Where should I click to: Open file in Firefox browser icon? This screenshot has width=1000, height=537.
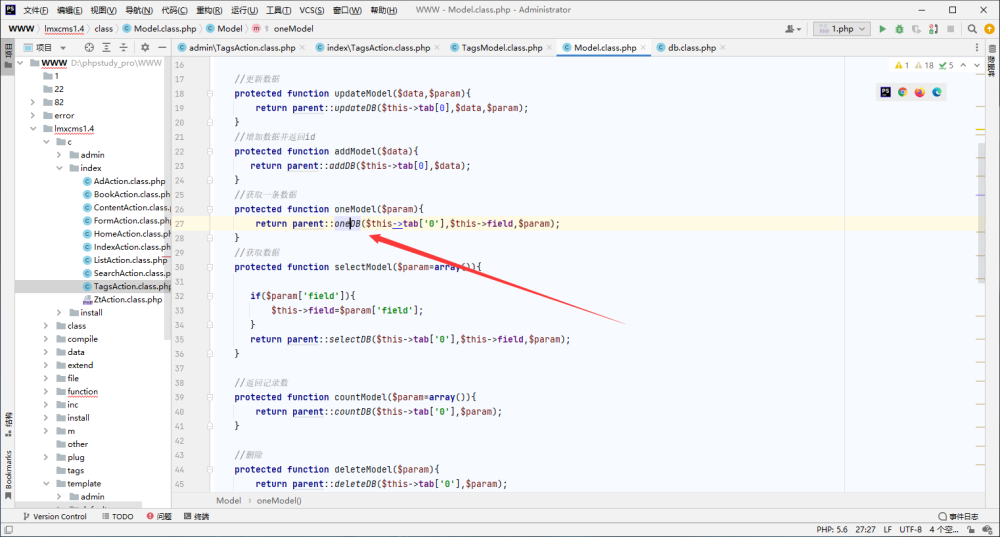(920, 92)
